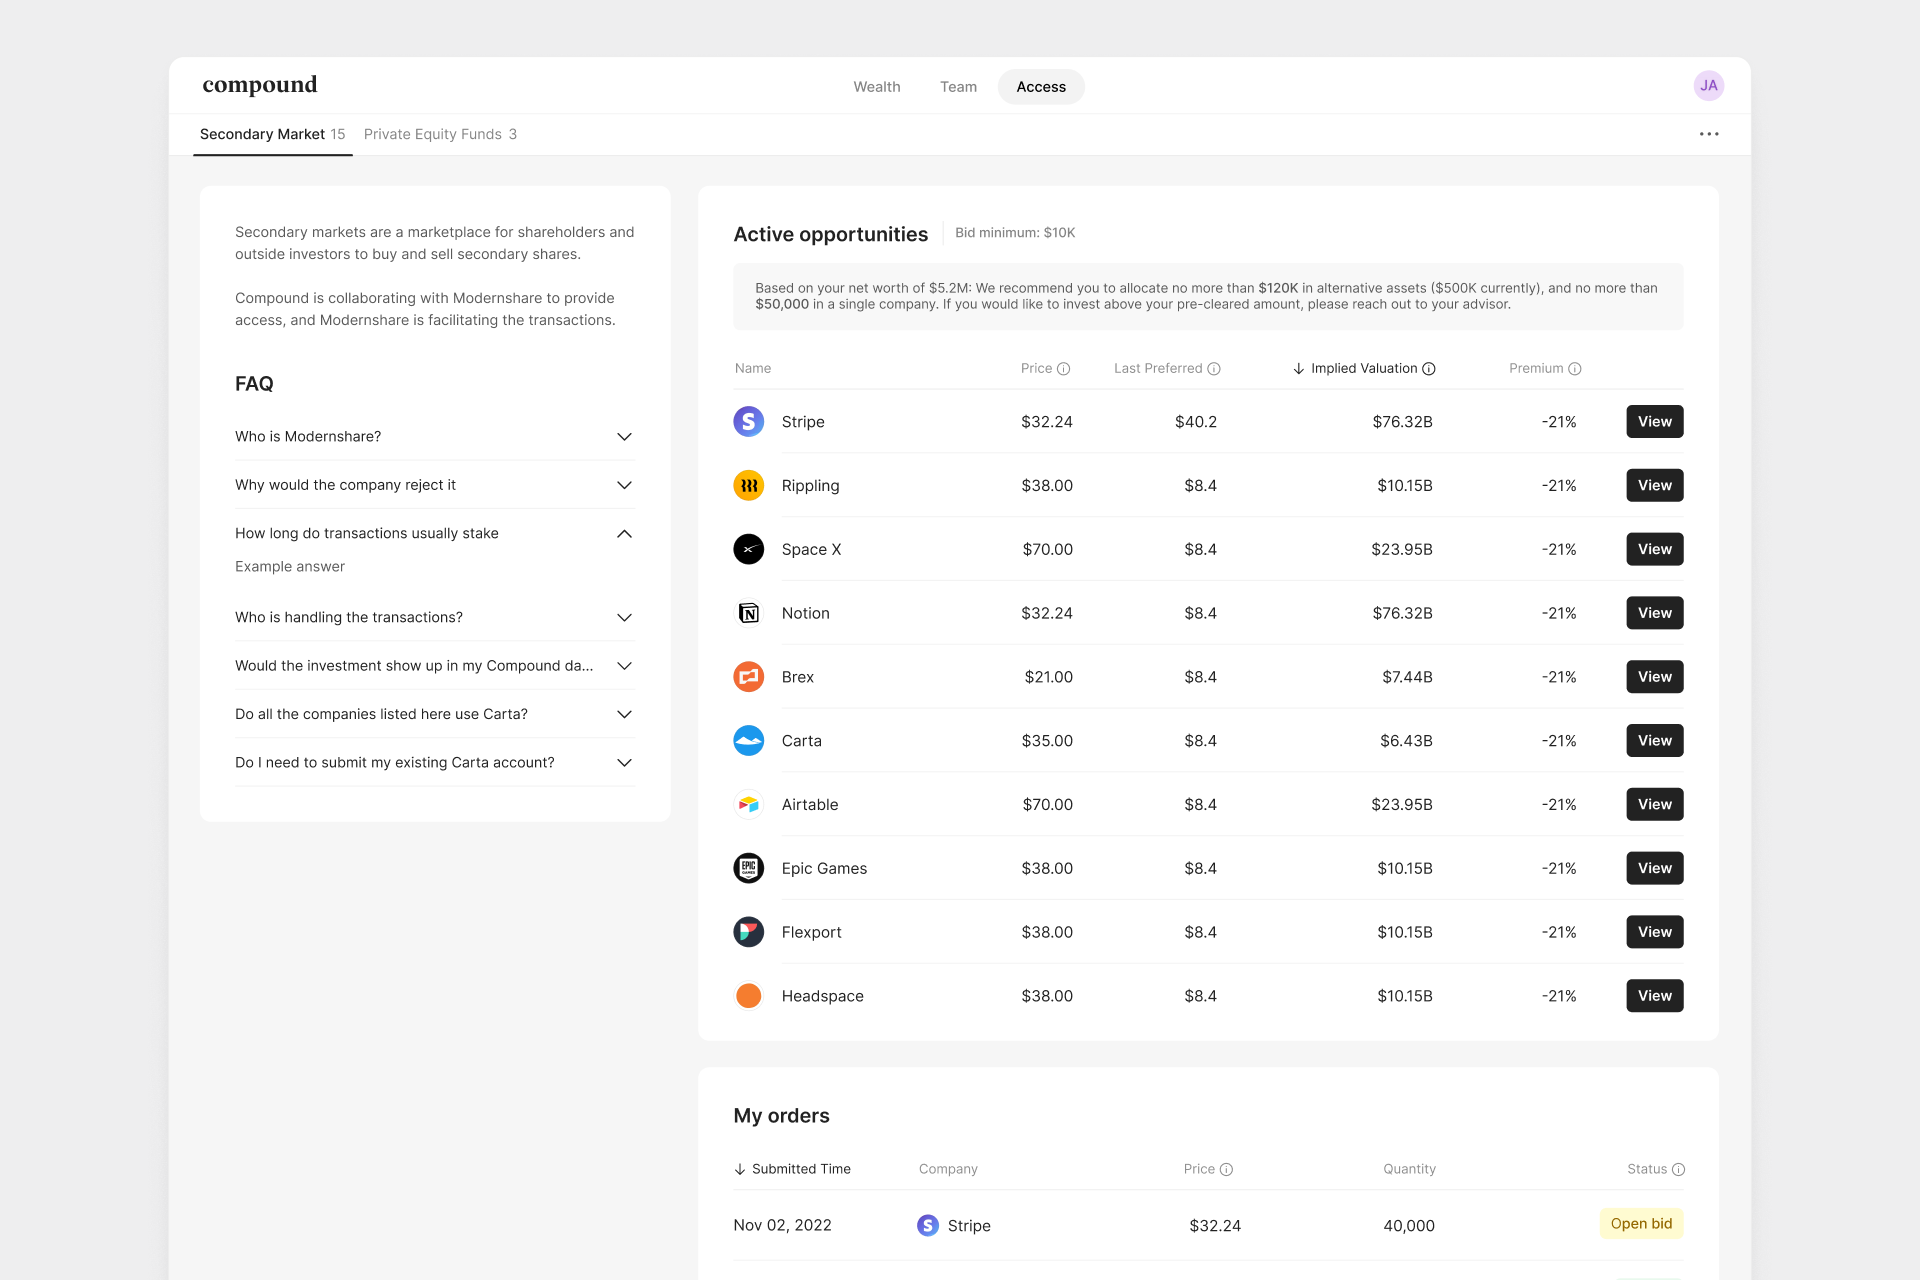Image resolution: width=1920 pixels, height=1280 pixels.
Task: Click the $40.2 last preferred value
Action: 1196,422
